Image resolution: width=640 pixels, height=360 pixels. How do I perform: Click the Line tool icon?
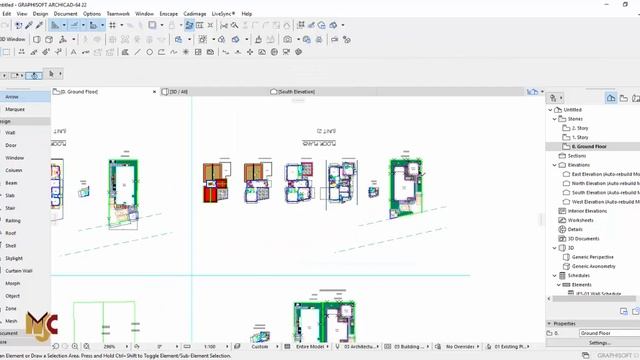[138, 52]
